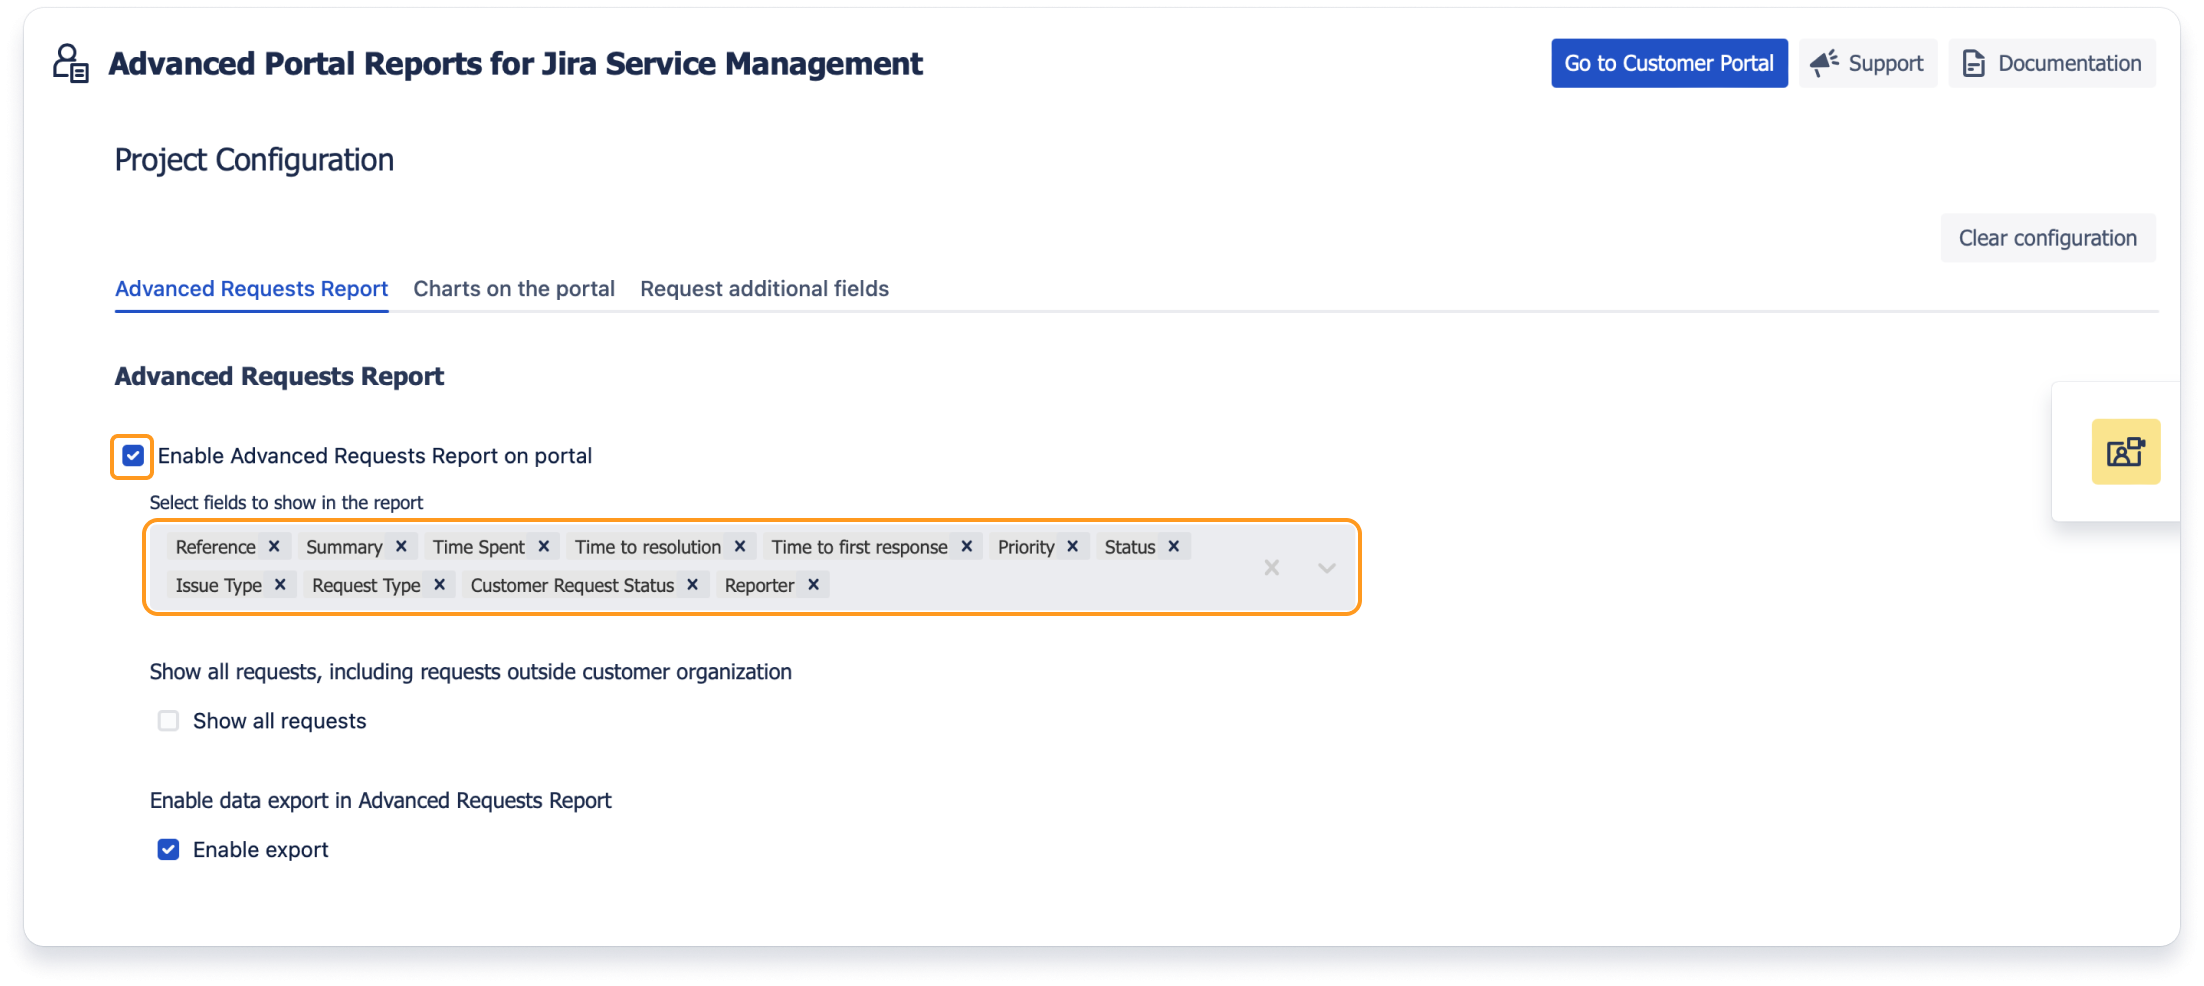Toggle Enable Advanced Requests Report on portal
This screenshot has height=986, width=2204.
[133, 456]
